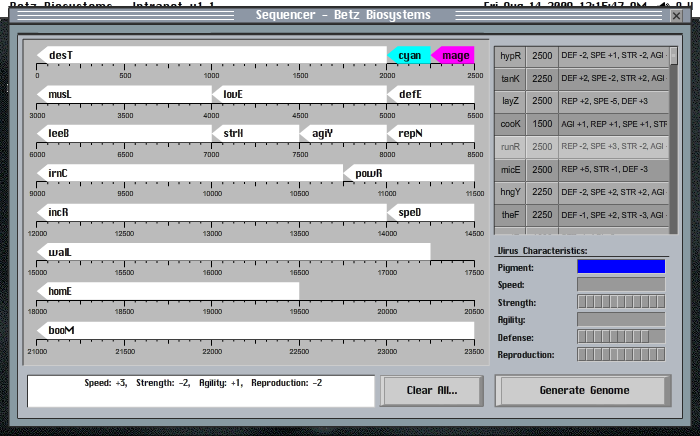This screenshot has height=436, width=700.
Task: Click the Defense characteristic bar
Action: tap(620, 337)
